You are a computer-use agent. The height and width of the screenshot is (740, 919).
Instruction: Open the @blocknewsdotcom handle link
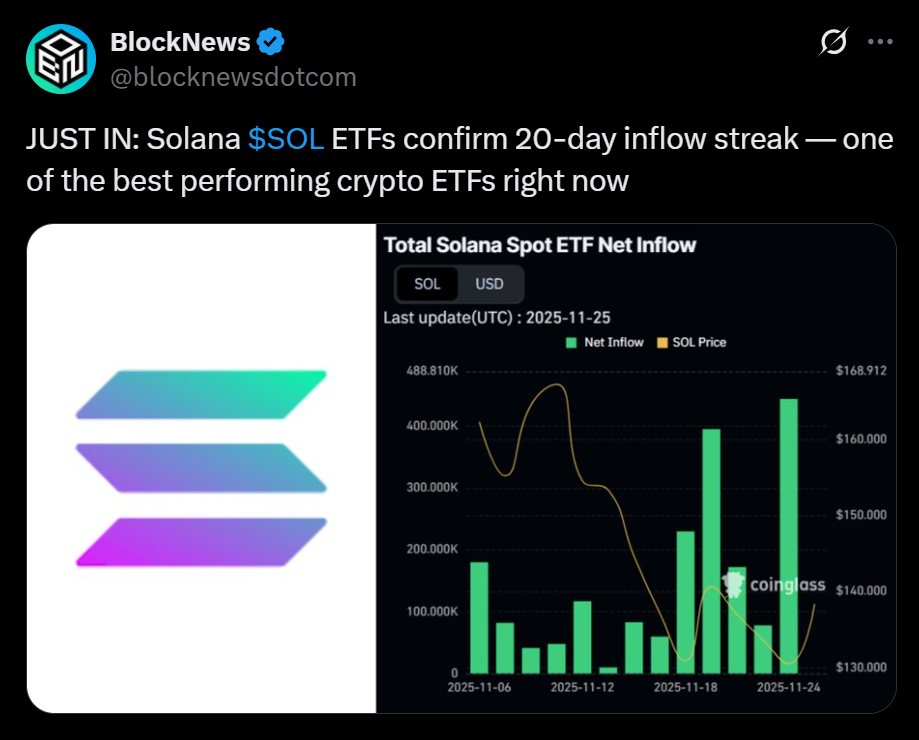click(x=232, y=77)
